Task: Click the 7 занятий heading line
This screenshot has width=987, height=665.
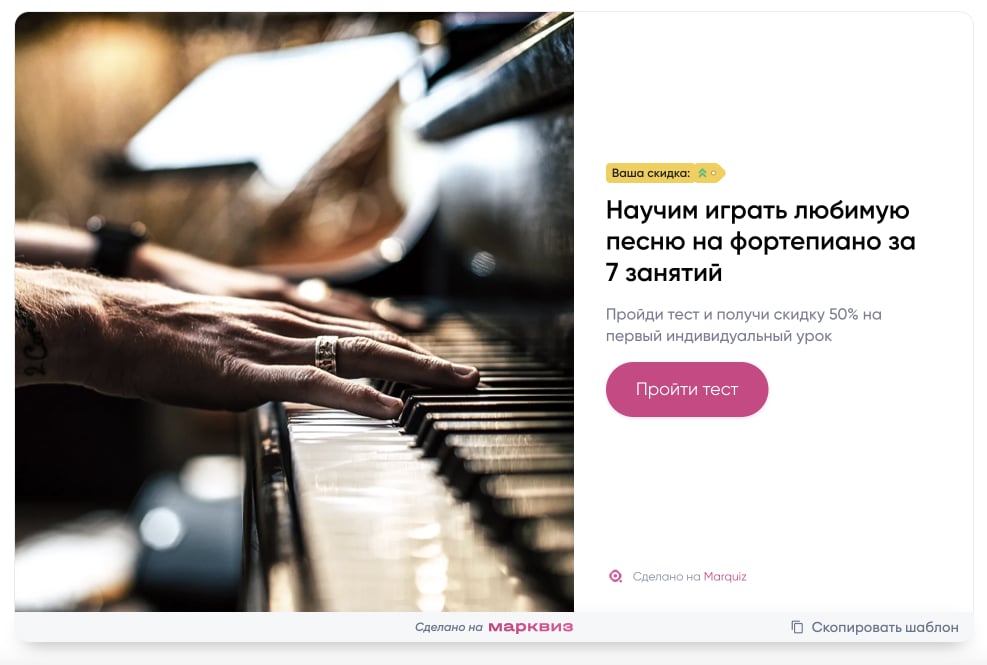Action: point(663,273)
